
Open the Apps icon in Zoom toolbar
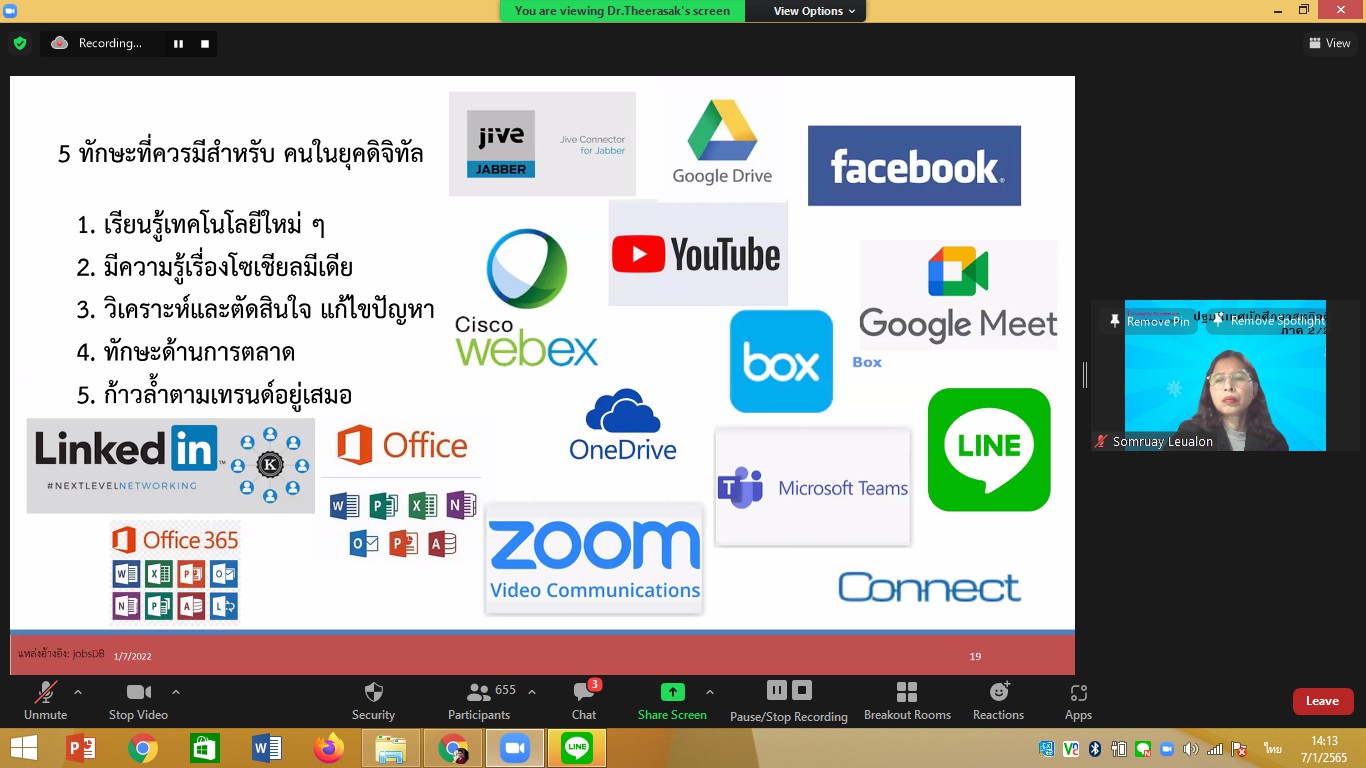(x=1078, y=692)
